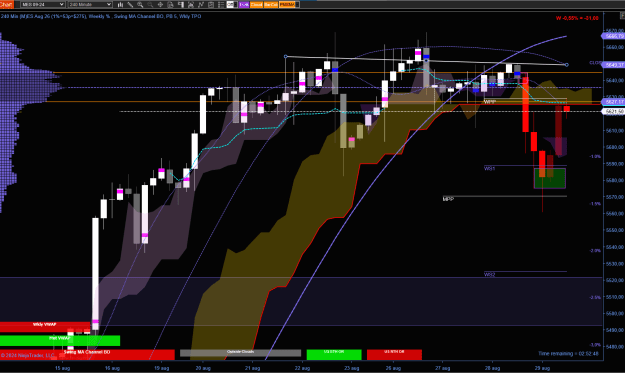Toggle the Chart Trader toolbar icon

(x=181, y=5)
